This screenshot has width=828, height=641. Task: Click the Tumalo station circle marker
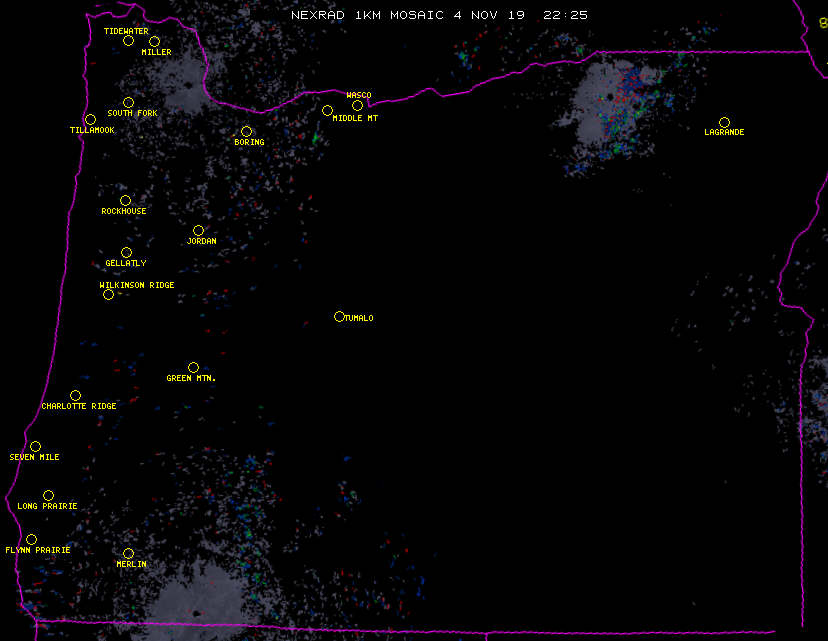339,317
